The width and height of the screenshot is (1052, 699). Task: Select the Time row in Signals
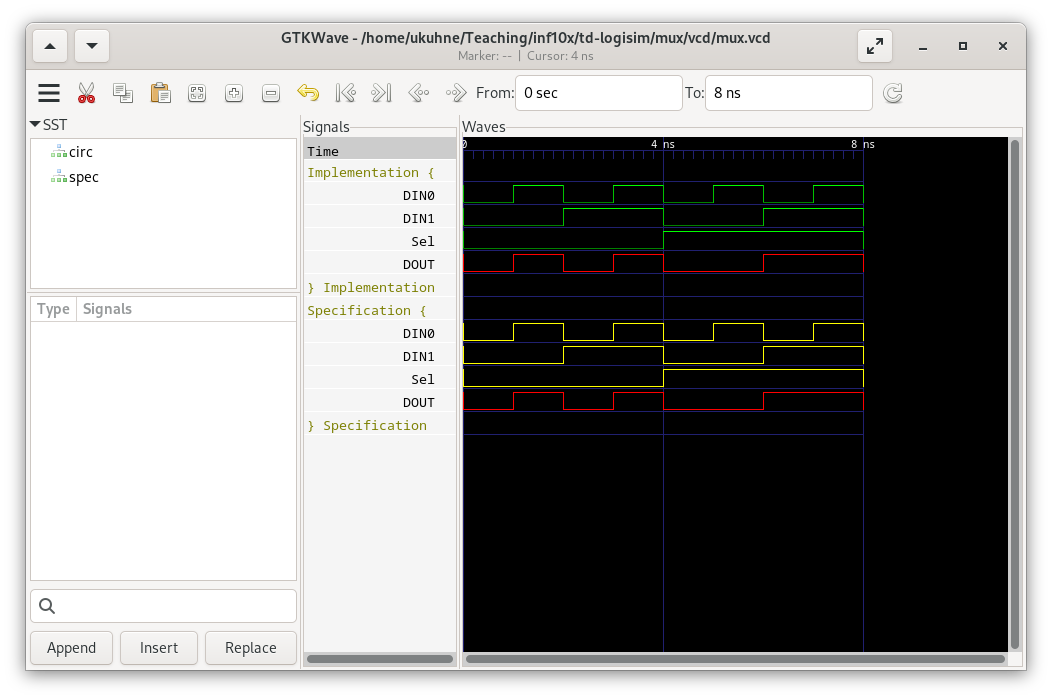pyautogui.click(x=380, y=151)
